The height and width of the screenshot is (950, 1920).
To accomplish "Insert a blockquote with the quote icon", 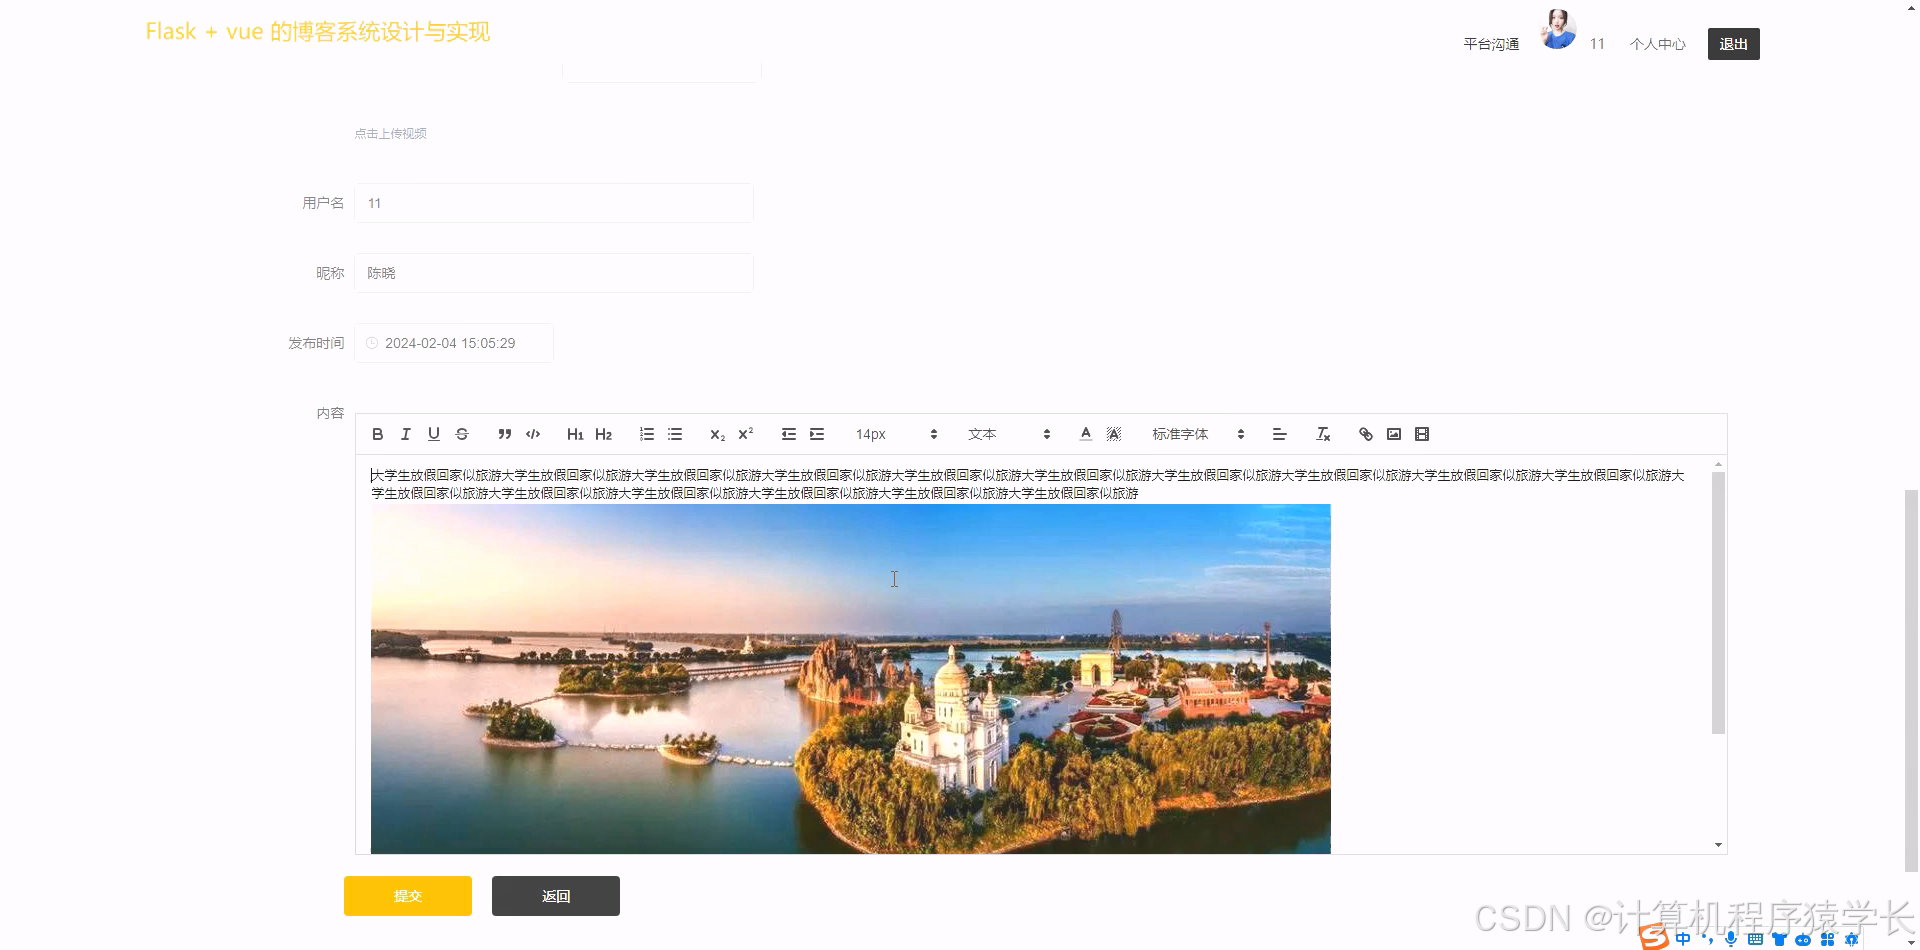I will pos(505,434).
